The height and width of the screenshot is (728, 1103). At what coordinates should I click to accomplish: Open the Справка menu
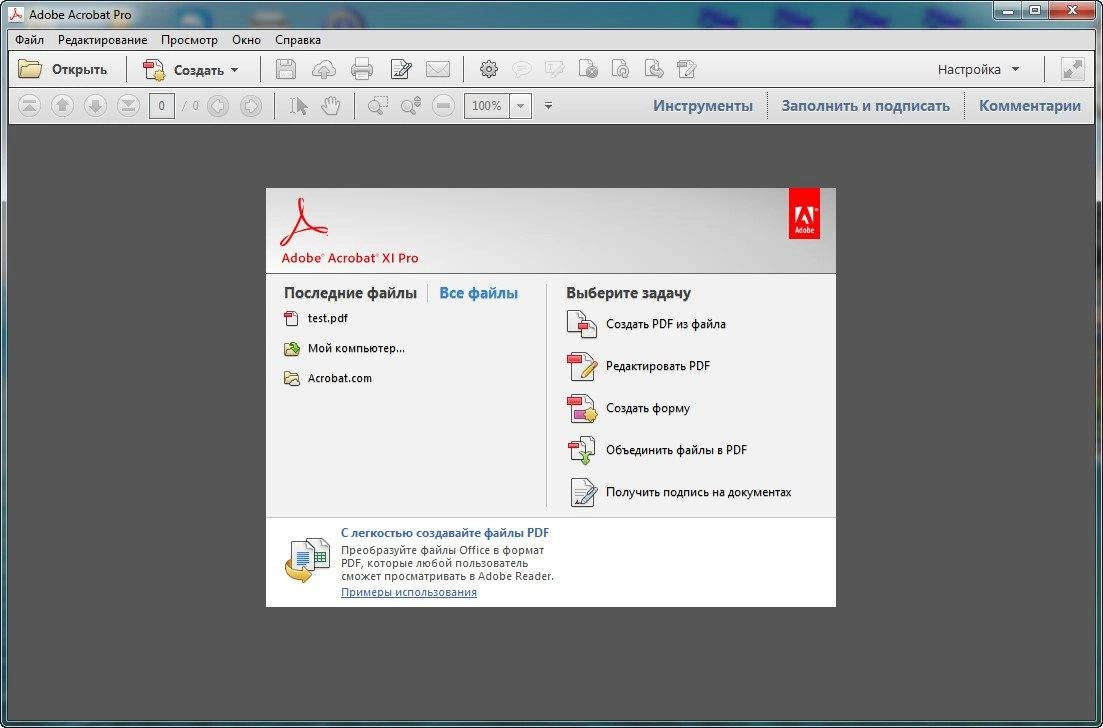[x=298, y=40]
